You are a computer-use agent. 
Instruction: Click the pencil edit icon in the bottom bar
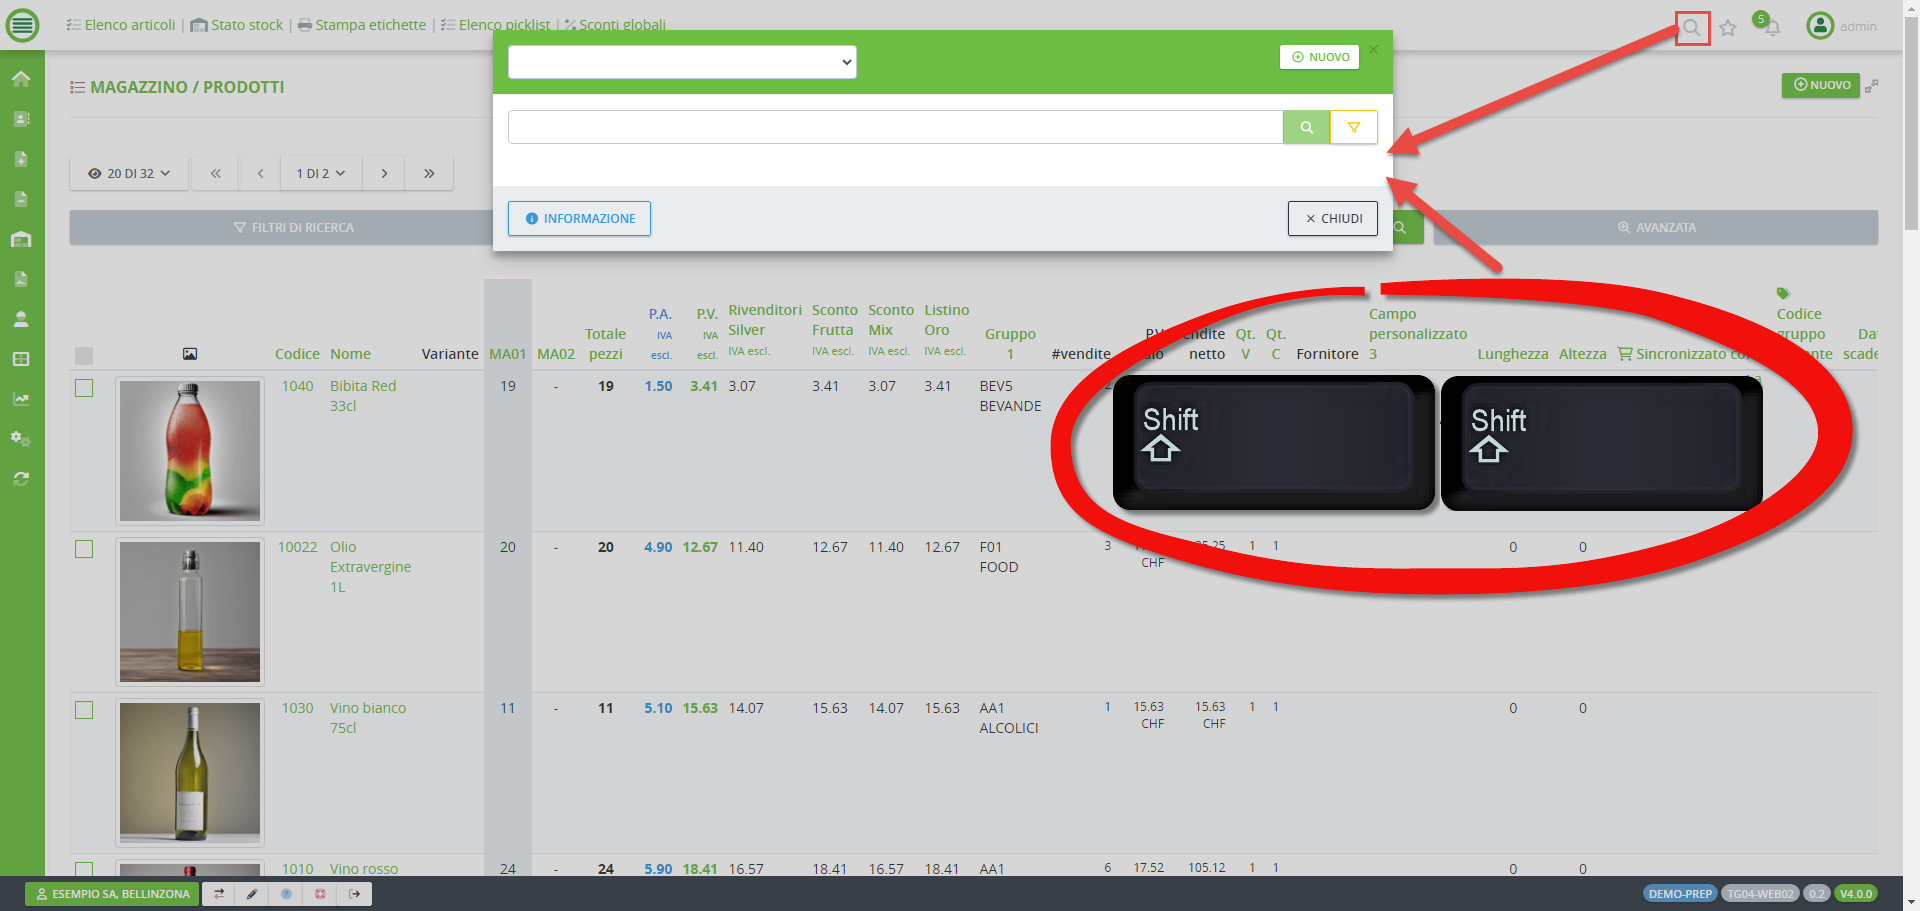click(x=252, y=894)
